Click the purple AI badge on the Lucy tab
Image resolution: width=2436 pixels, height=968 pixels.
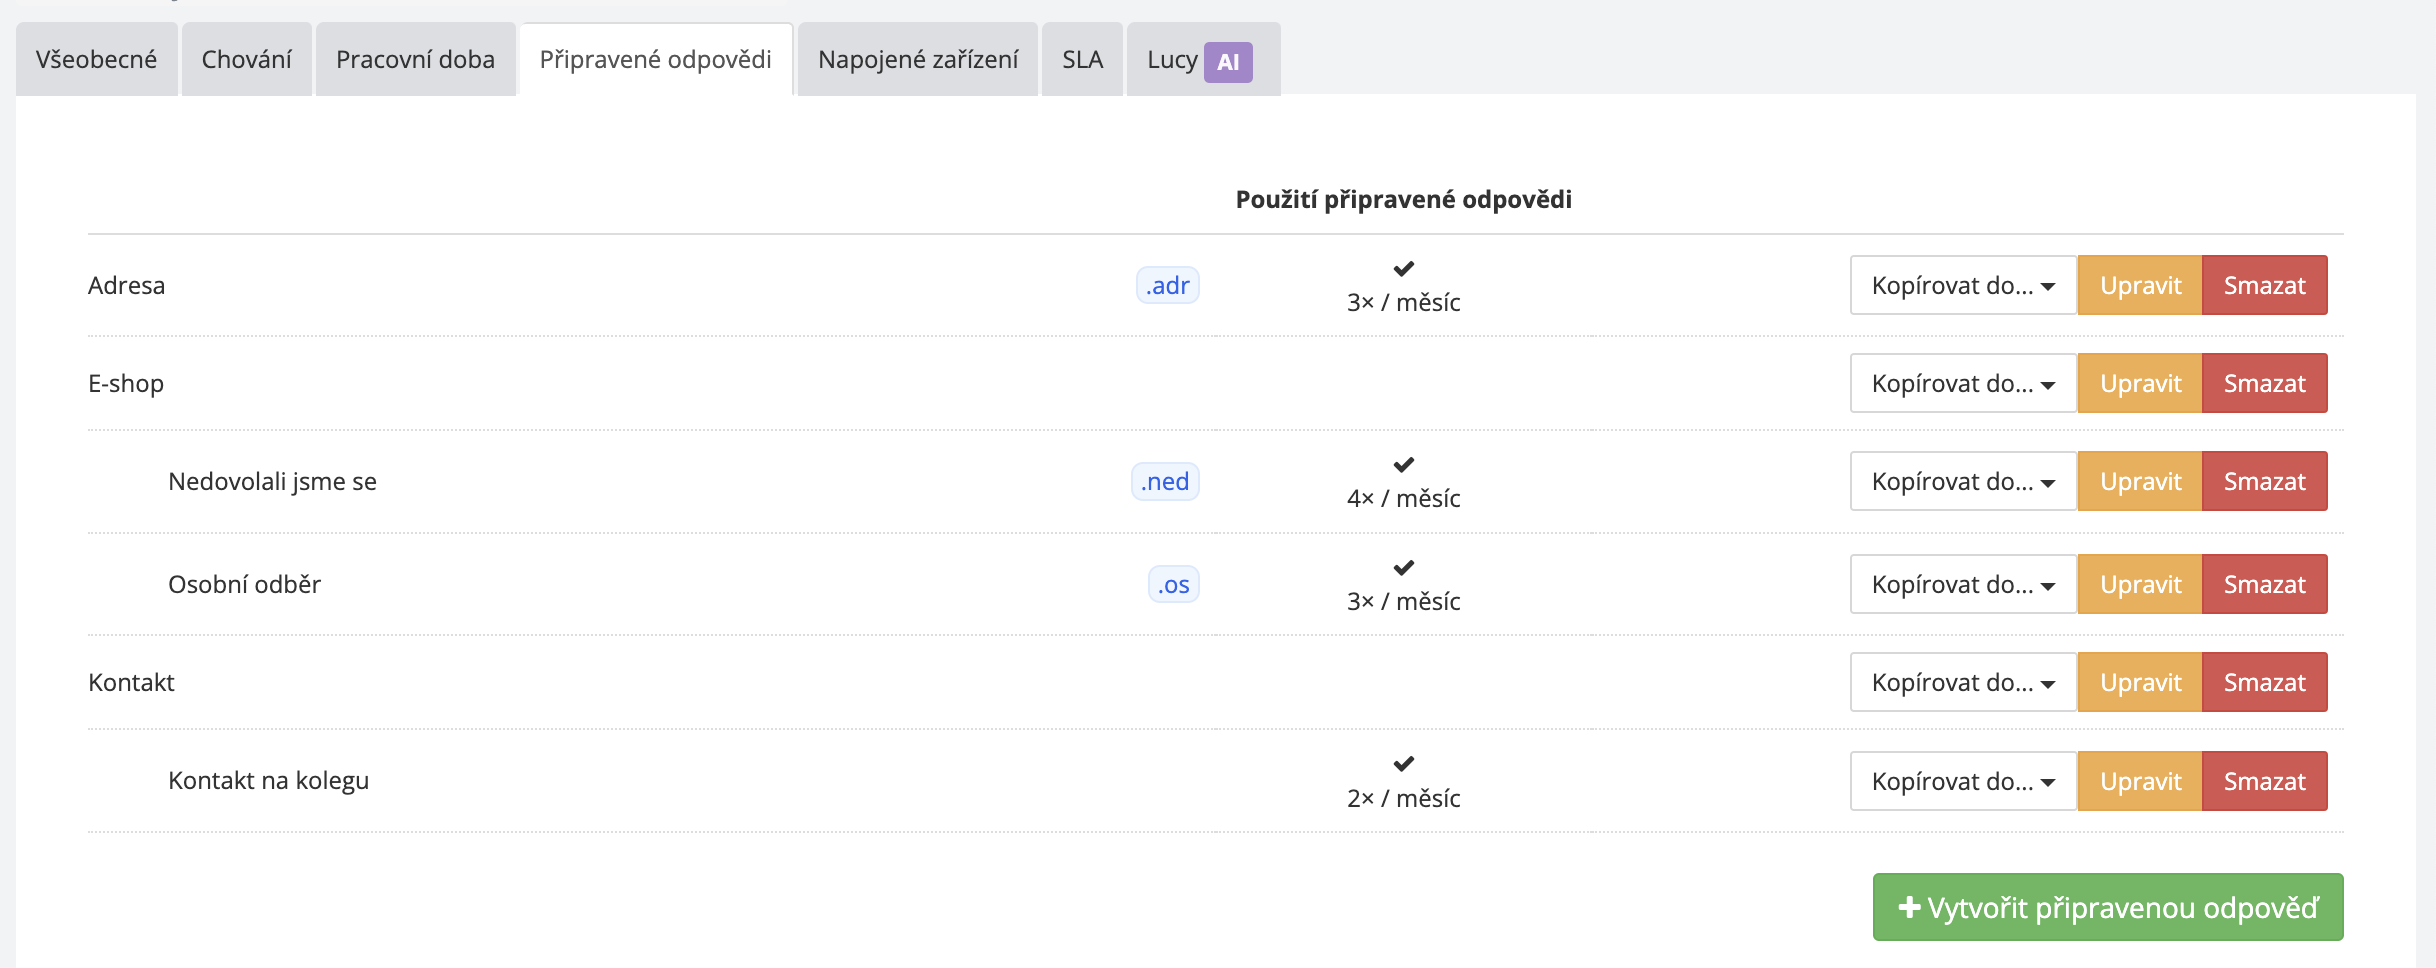pyautogui.click(x=1228, y=62)
